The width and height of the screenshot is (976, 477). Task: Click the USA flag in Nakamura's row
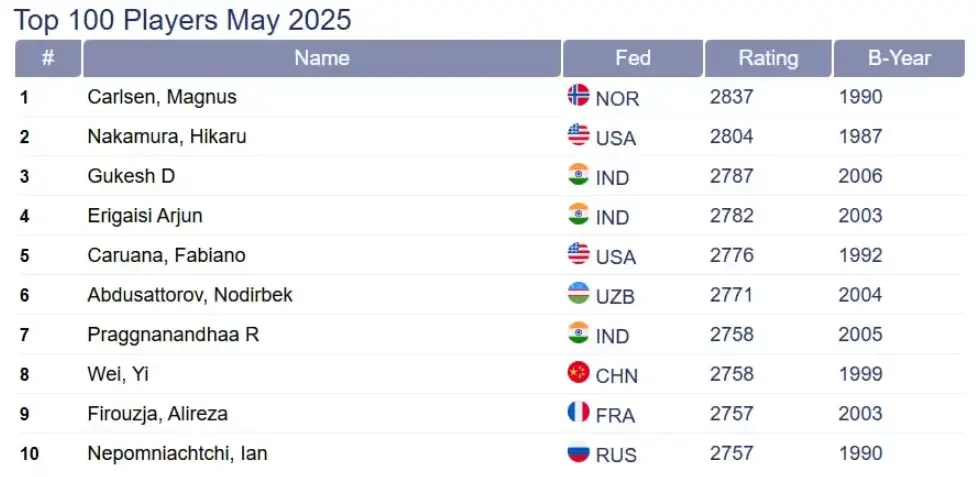[x=578, y=135]
